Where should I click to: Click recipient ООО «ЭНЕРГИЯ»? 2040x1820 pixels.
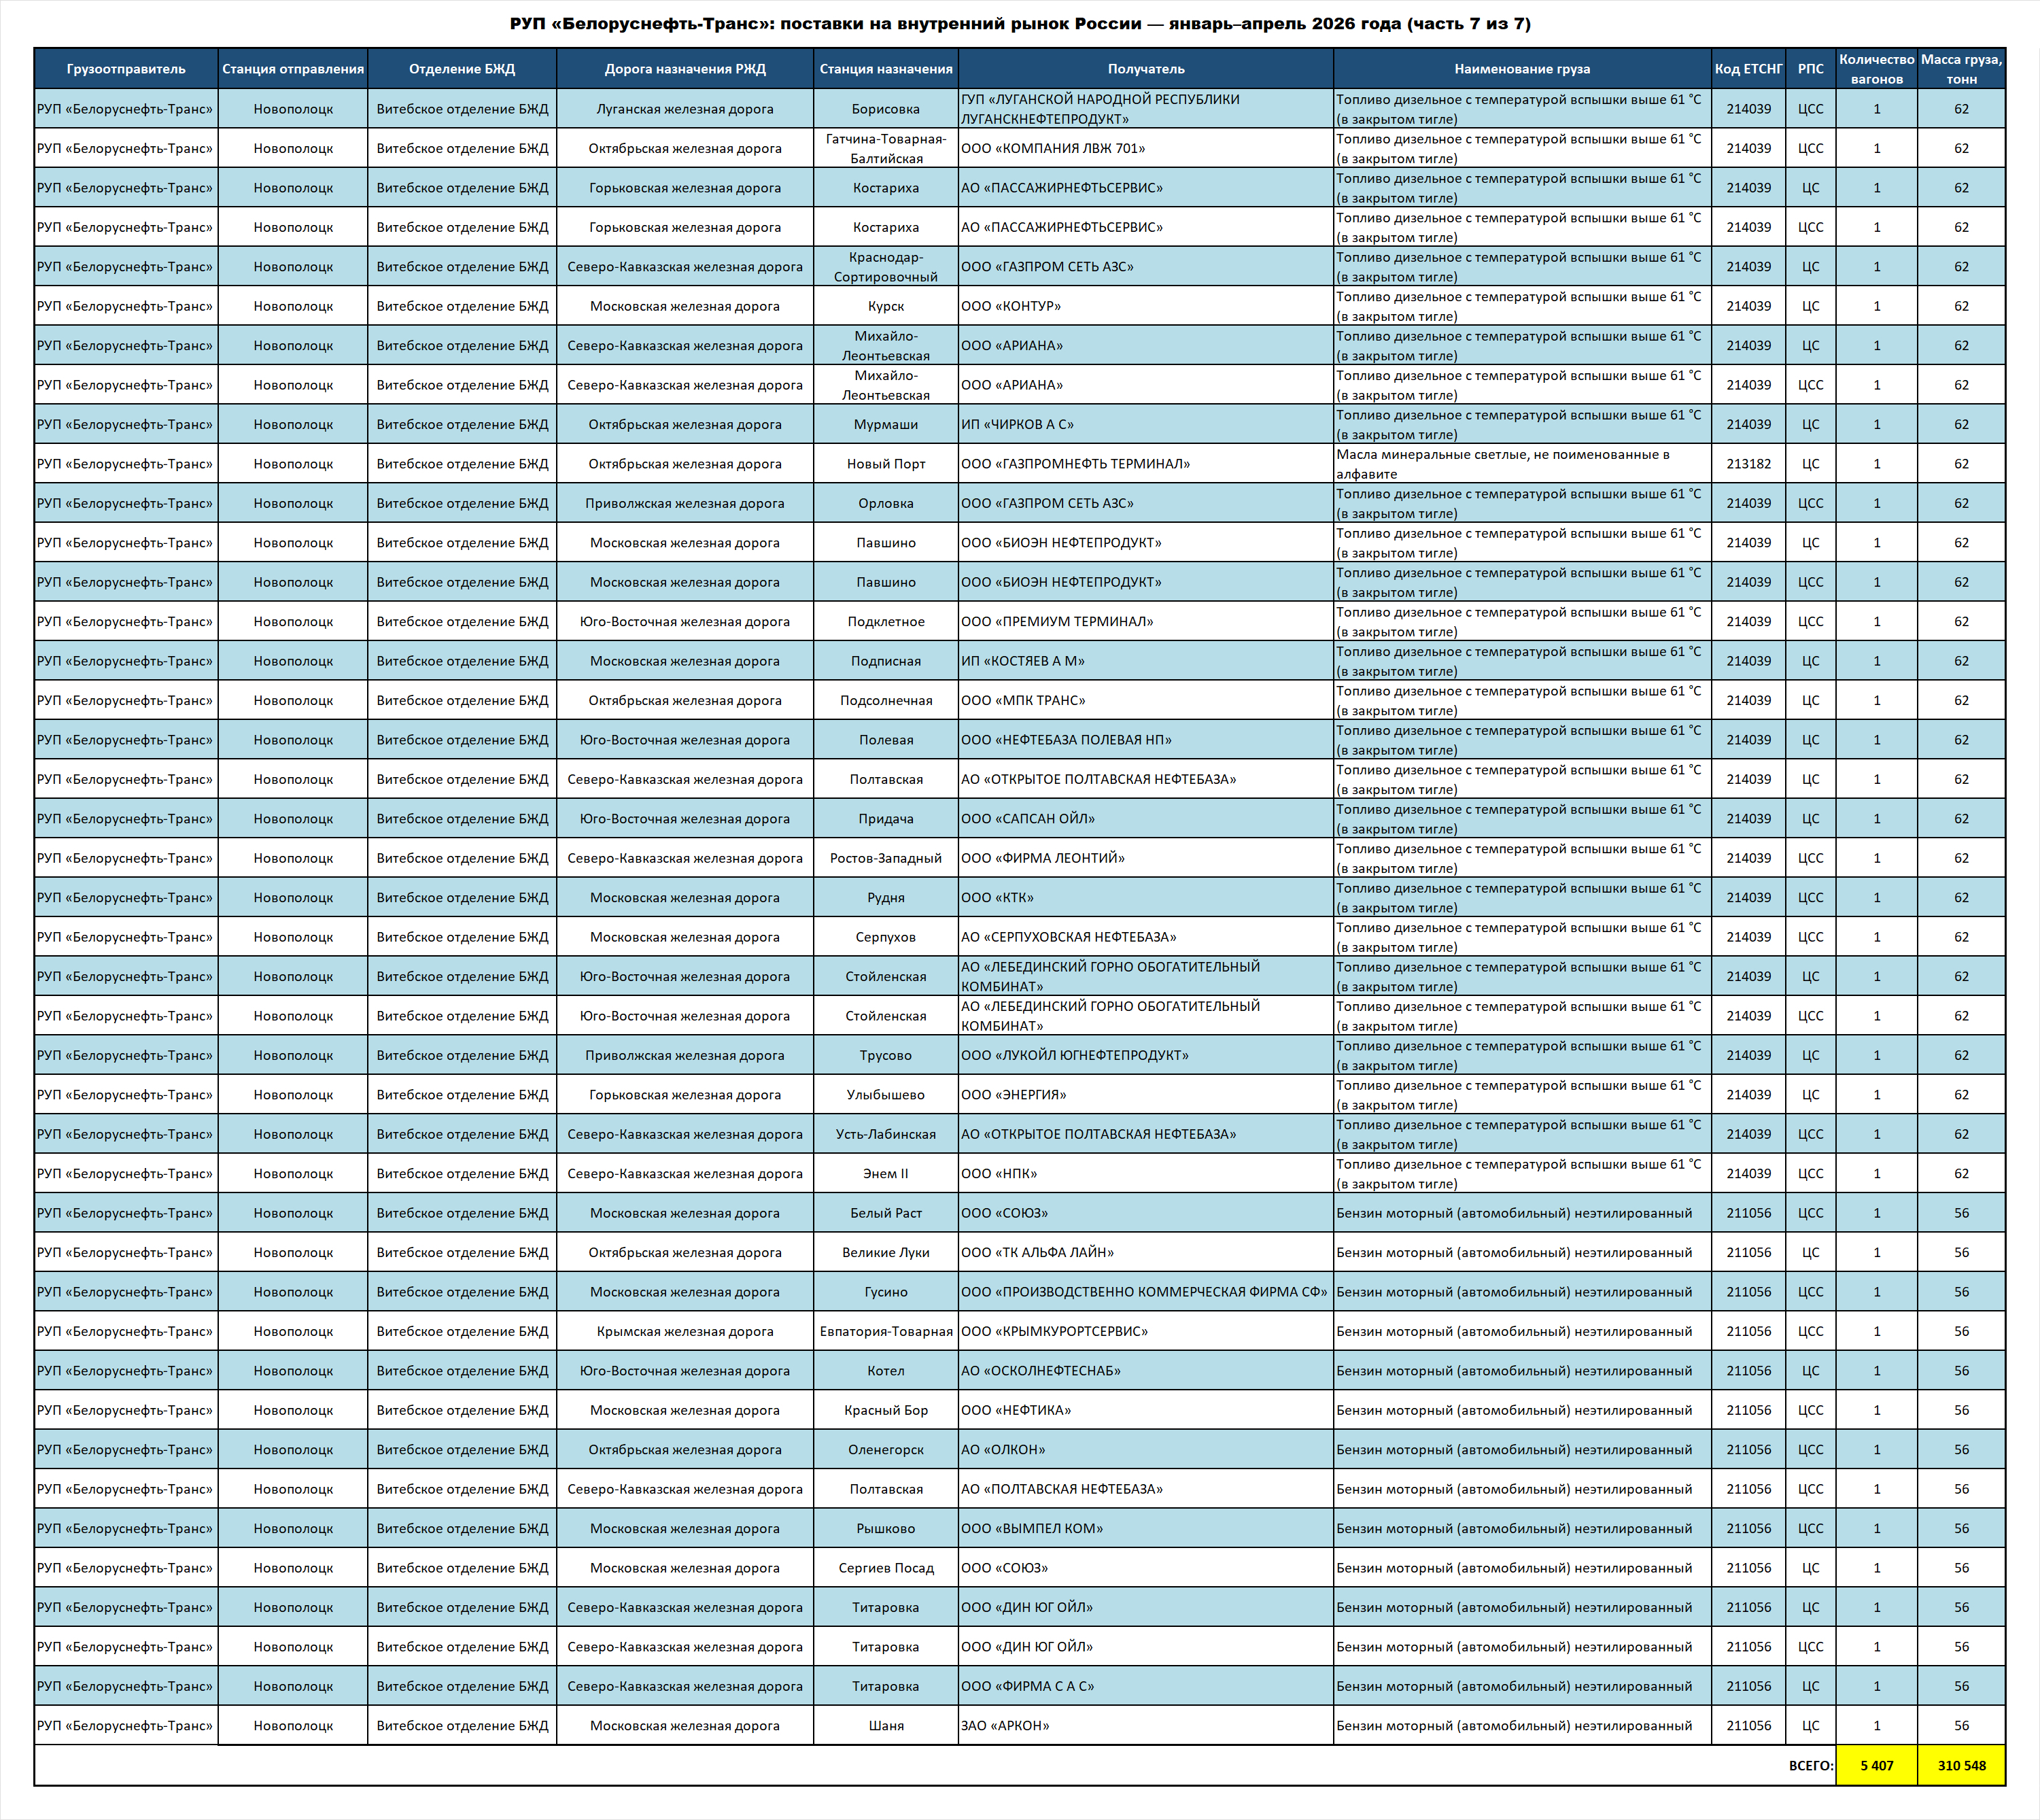click(1146, 1095)
